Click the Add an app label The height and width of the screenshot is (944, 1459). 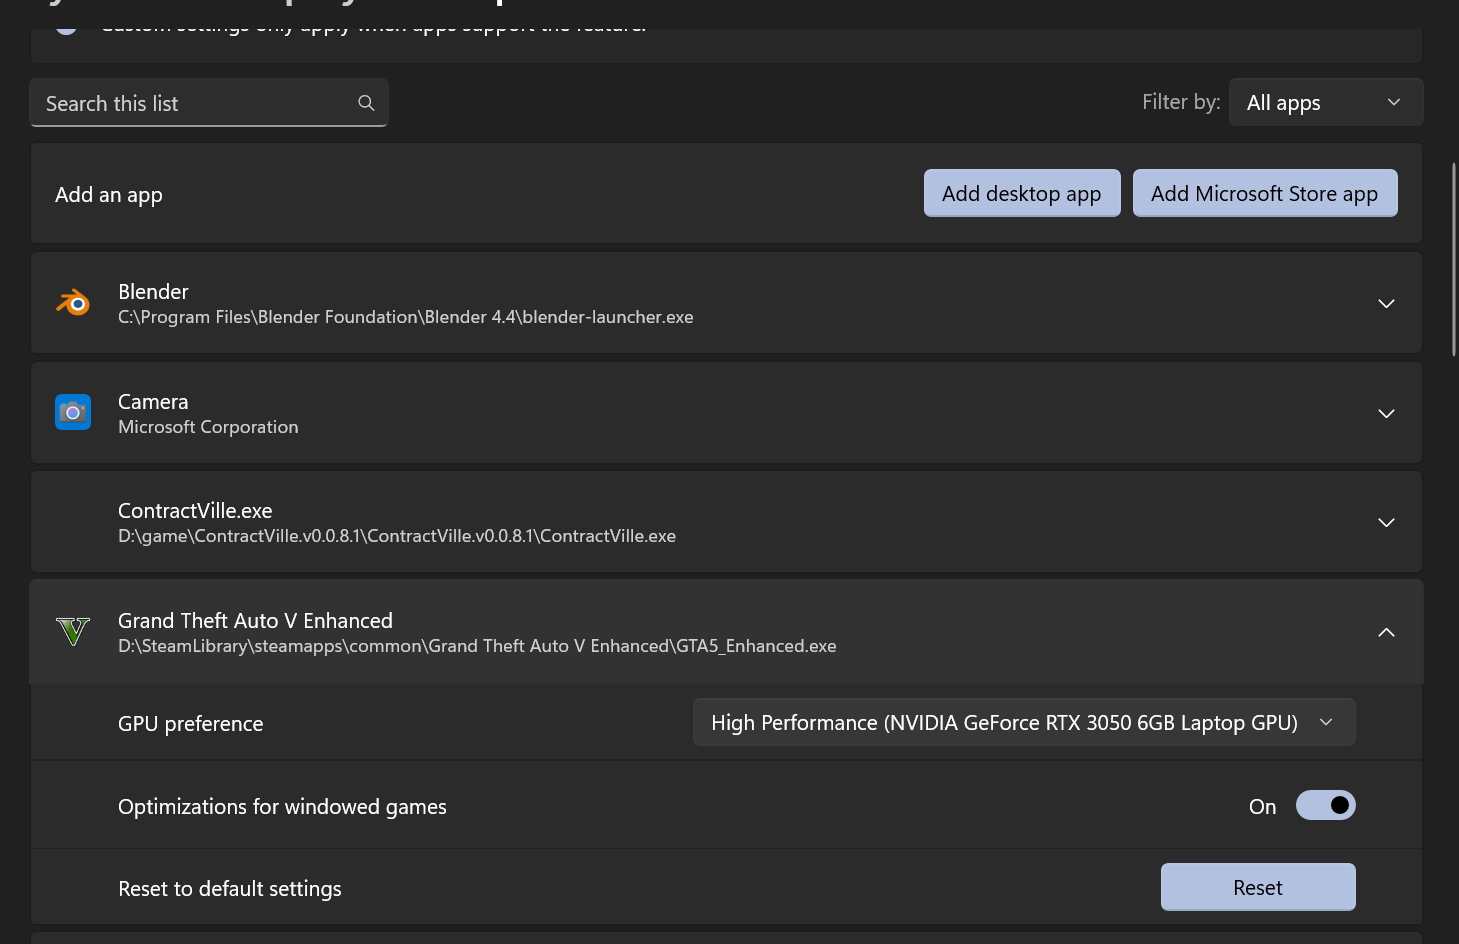click(x=109, y=194)
